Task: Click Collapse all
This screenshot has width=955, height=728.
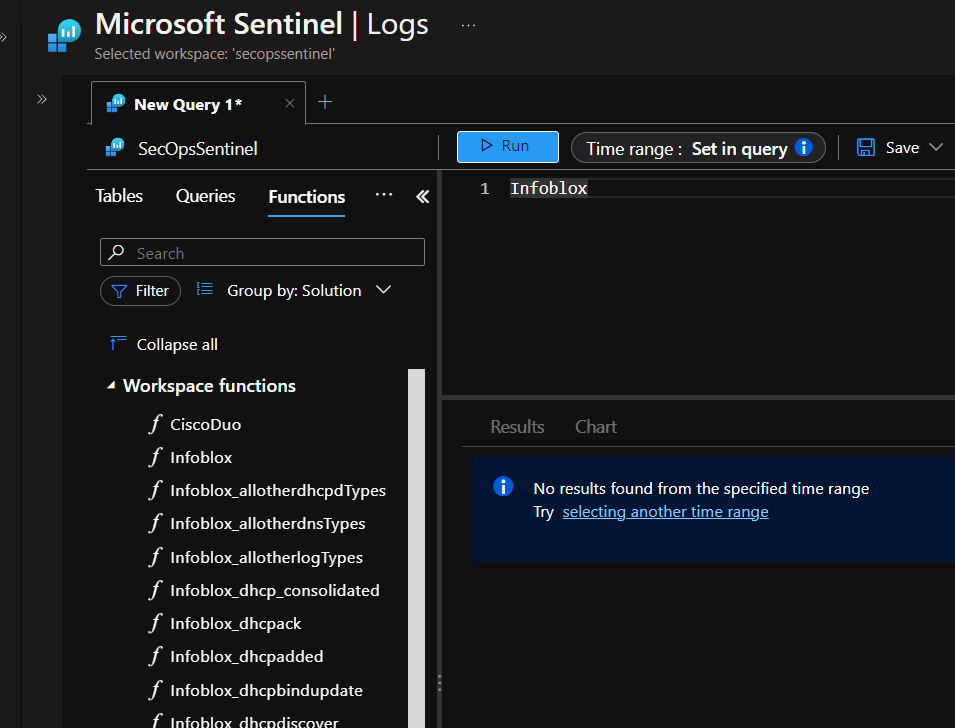Action: (177, 345)
